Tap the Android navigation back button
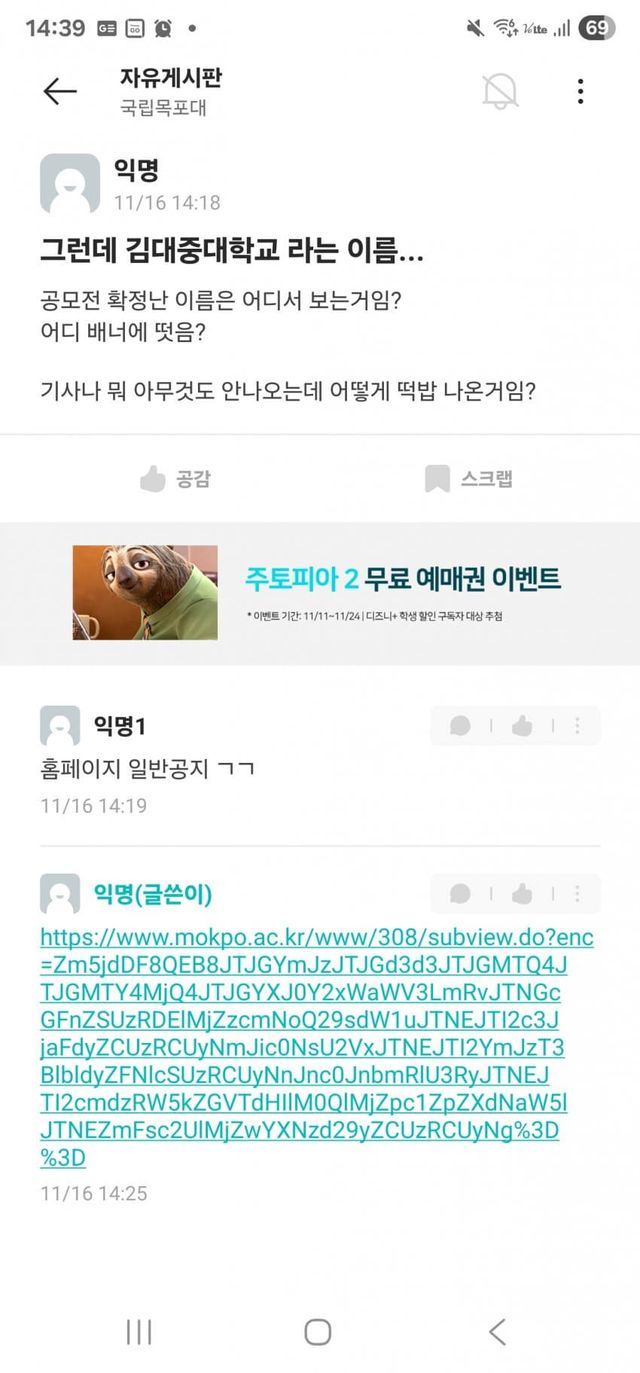Viewport: 640px width, 1373px height. pyautogui.click(x=497, y=1331)
